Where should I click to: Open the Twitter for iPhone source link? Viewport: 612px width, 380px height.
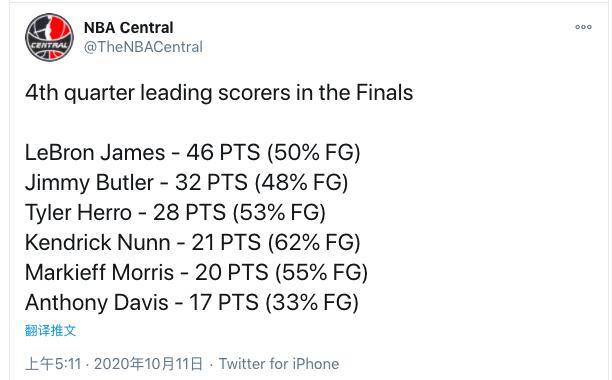pos(279,364)
